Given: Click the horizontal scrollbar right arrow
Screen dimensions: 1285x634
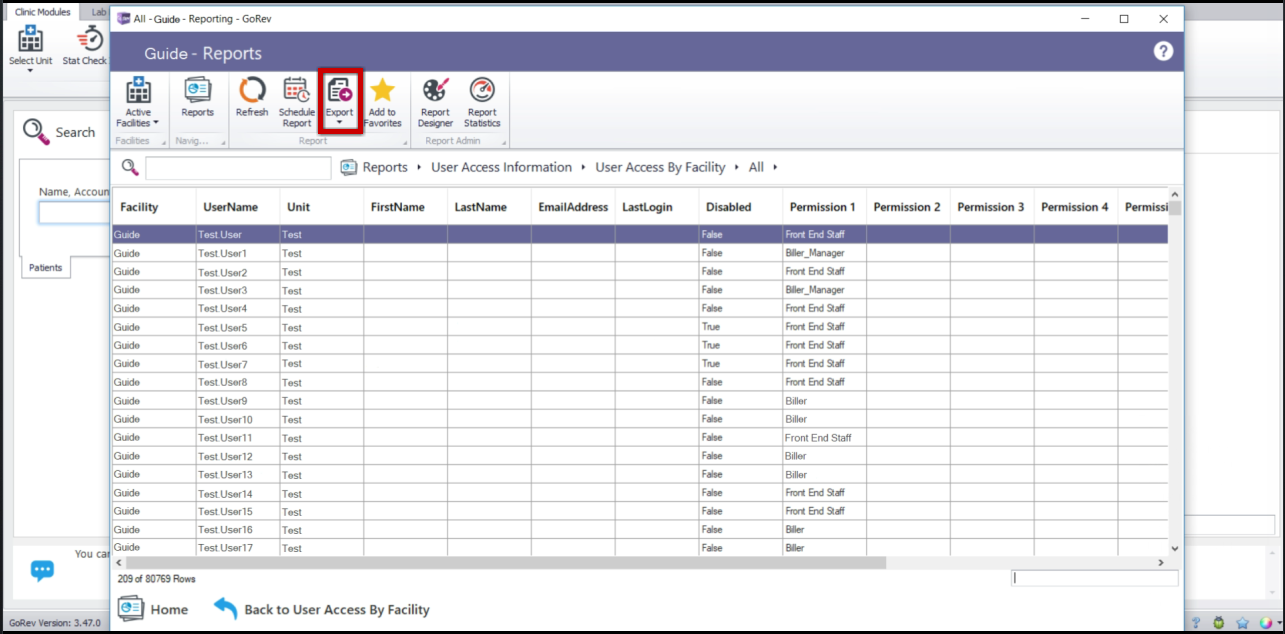Looking at the screenshot, I should click(x=1161, y=563).
